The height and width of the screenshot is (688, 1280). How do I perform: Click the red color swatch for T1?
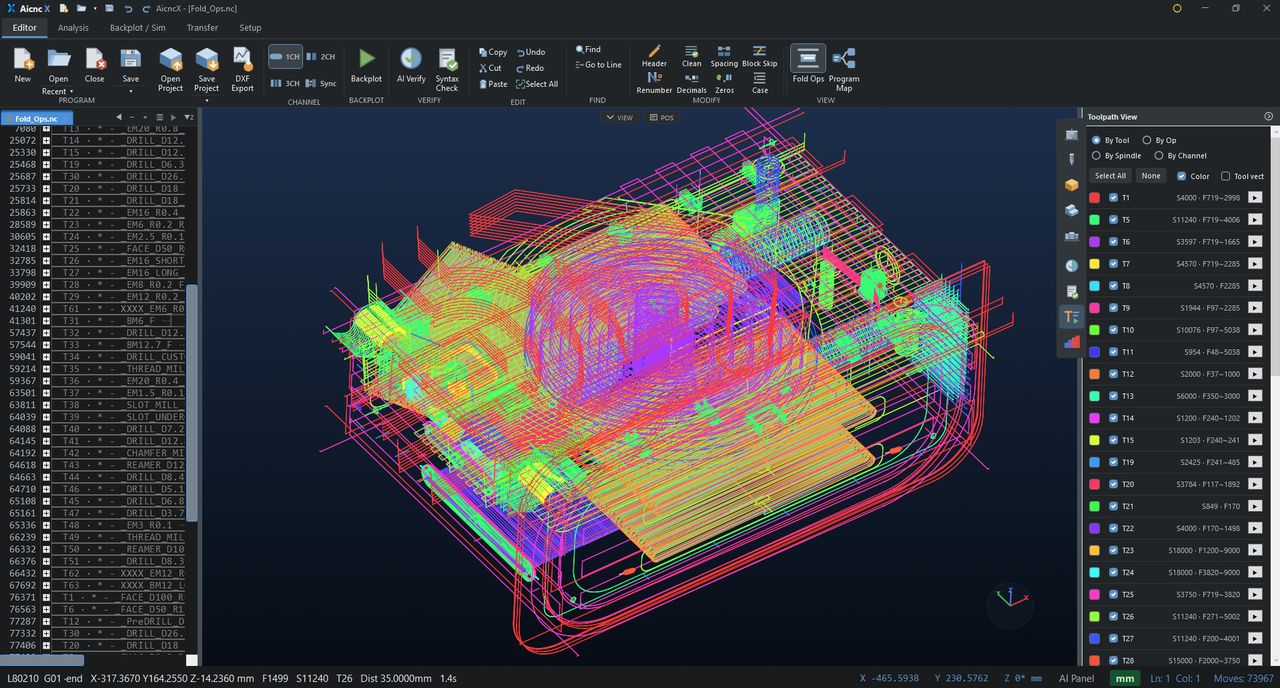point(1095,198)
